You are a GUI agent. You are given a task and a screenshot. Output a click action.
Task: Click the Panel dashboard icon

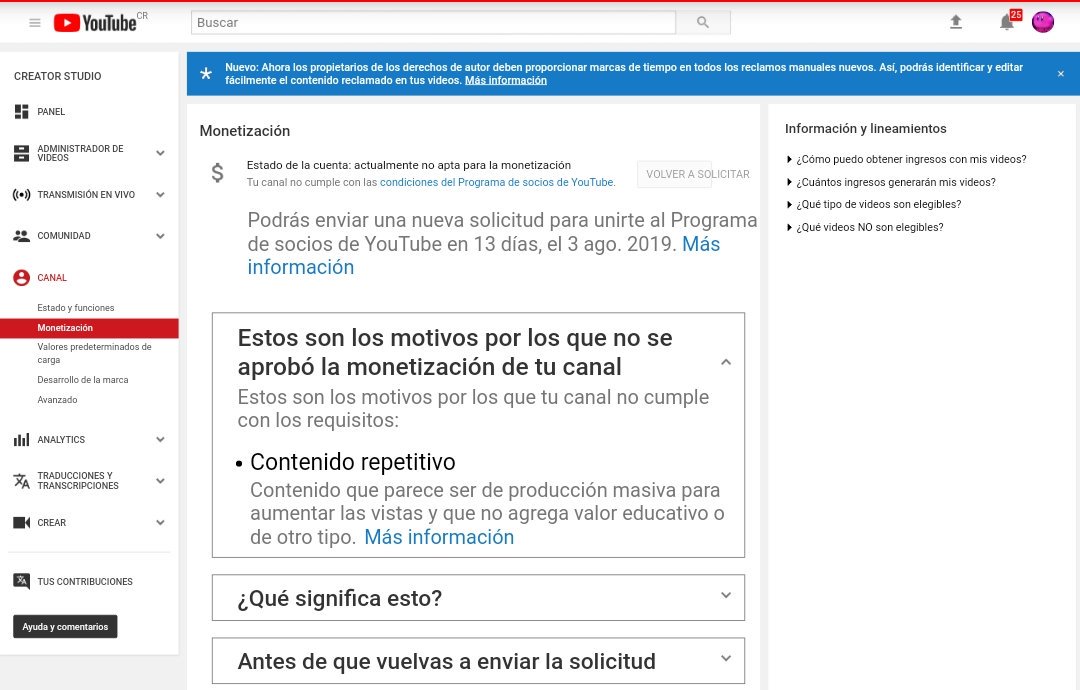click(21, 112)
